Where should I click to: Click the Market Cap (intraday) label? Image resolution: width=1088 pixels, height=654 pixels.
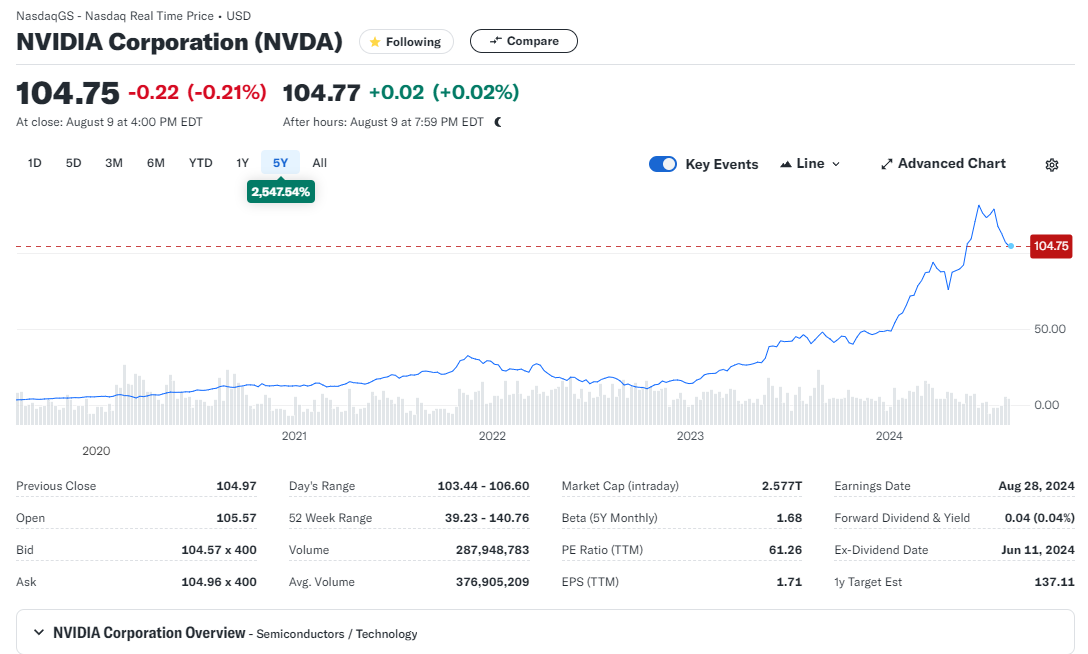tap(620, 486)
